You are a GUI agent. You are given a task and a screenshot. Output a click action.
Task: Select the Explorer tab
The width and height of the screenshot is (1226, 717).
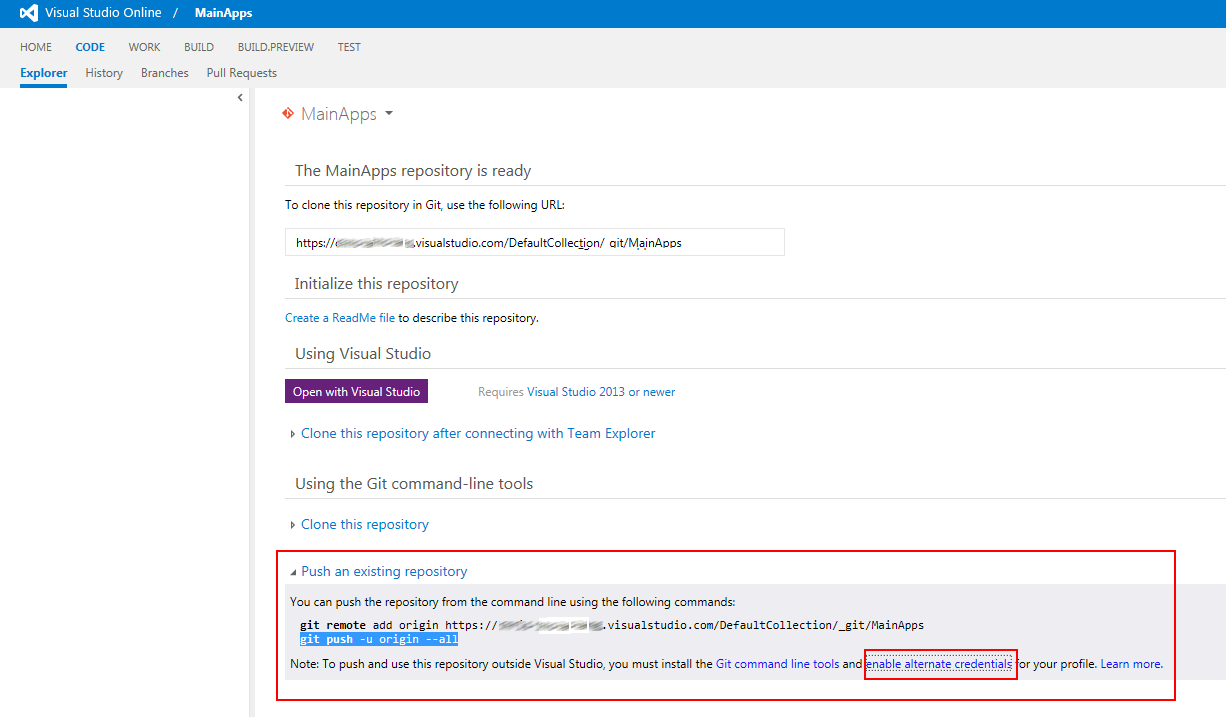click(44, 73)
